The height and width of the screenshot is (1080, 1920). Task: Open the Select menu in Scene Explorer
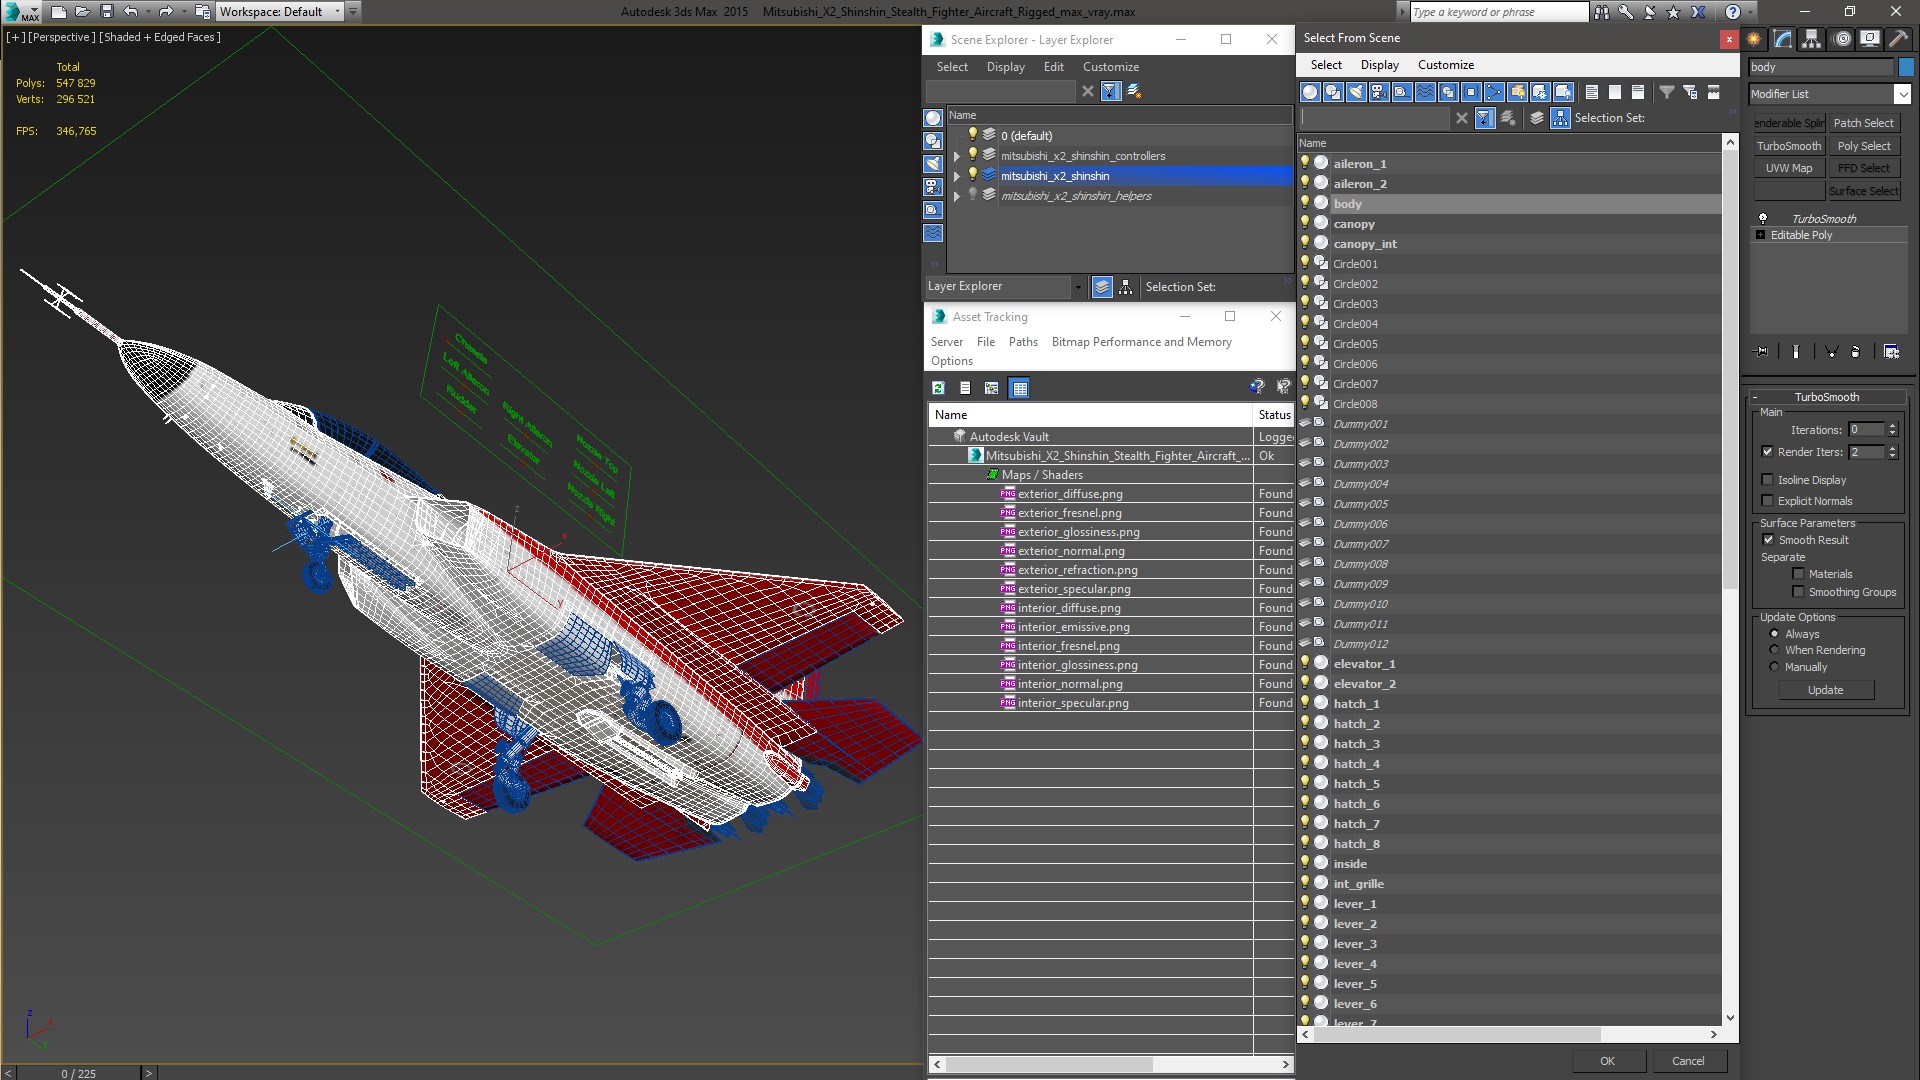952,67
